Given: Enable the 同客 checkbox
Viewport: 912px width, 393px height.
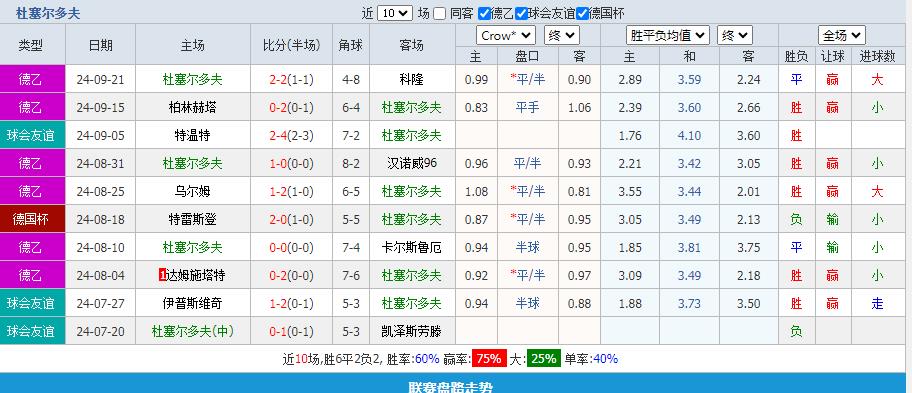Looking at the screenshot, I should coord(440,13).
